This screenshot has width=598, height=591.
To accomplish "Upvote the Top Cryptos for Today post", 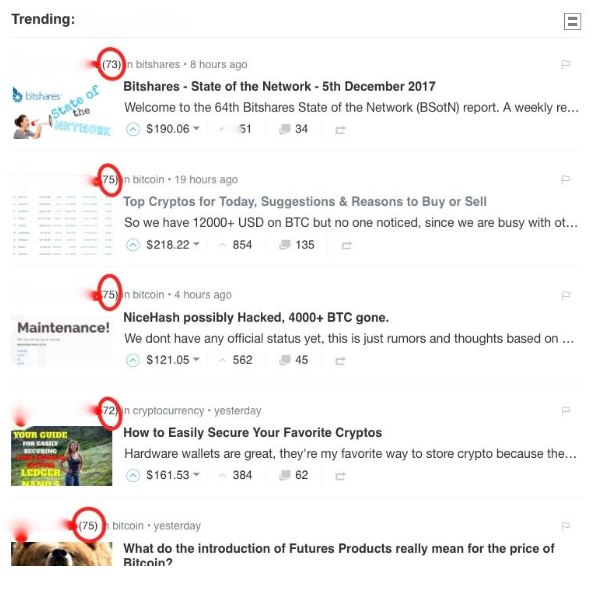I will click(x=133, y=245).
